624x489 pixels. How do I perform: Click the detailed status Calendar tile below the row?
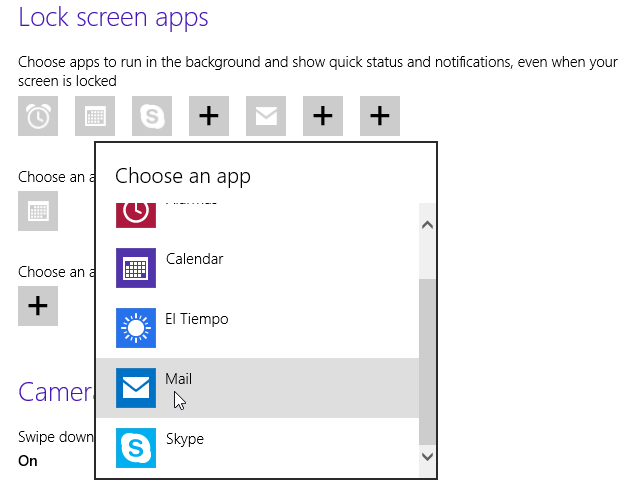tap(38, 211)
